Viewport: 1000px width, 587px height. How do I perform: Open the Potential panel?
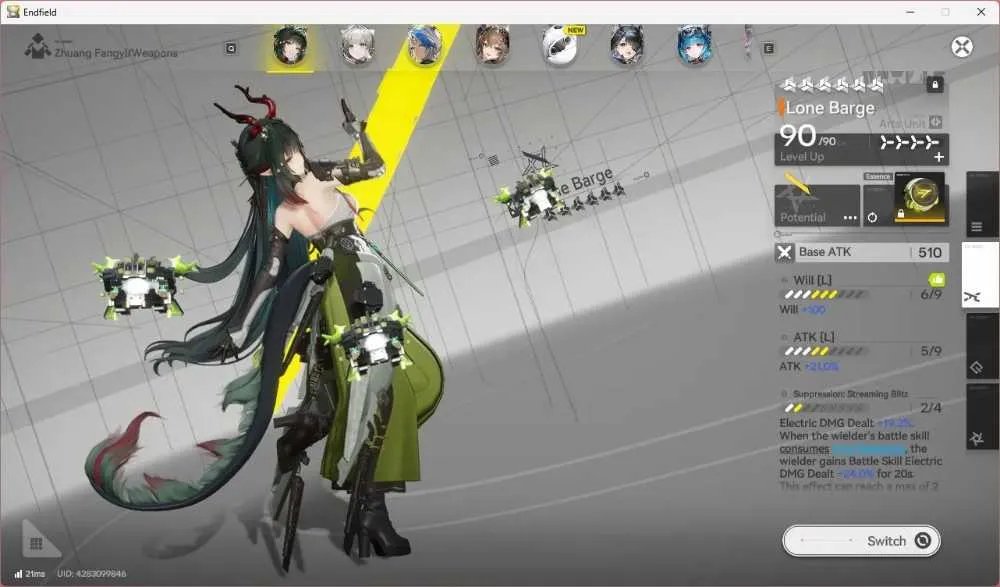(x=817, y=205)
